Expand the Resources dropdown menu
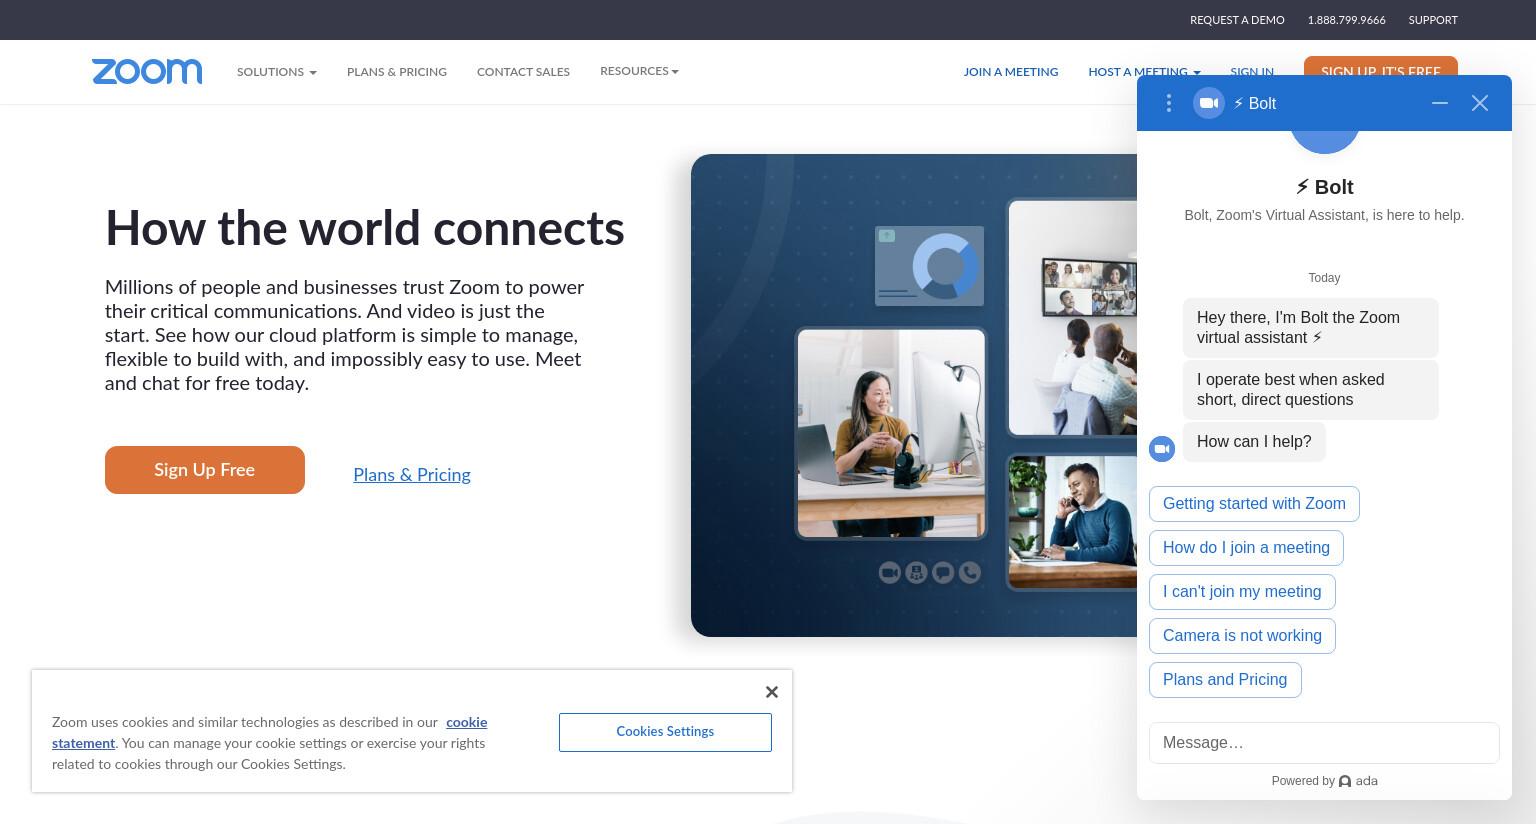1536x824 pixels. (639, 71)
